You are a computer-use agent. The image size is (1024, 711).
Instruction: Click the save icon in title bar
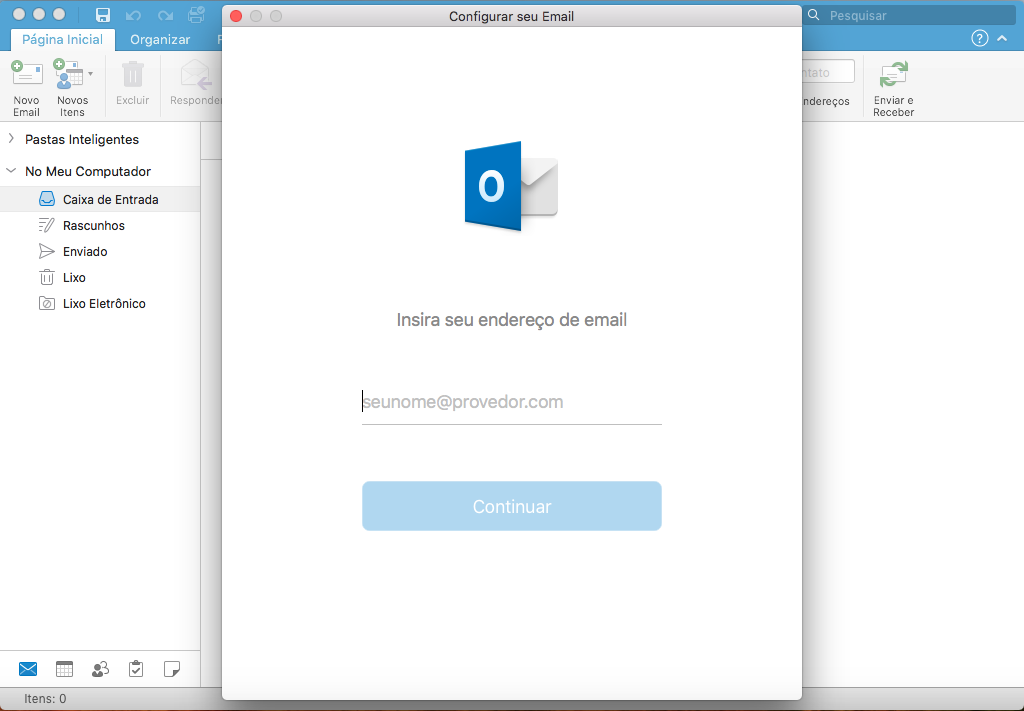coord(102,15)
